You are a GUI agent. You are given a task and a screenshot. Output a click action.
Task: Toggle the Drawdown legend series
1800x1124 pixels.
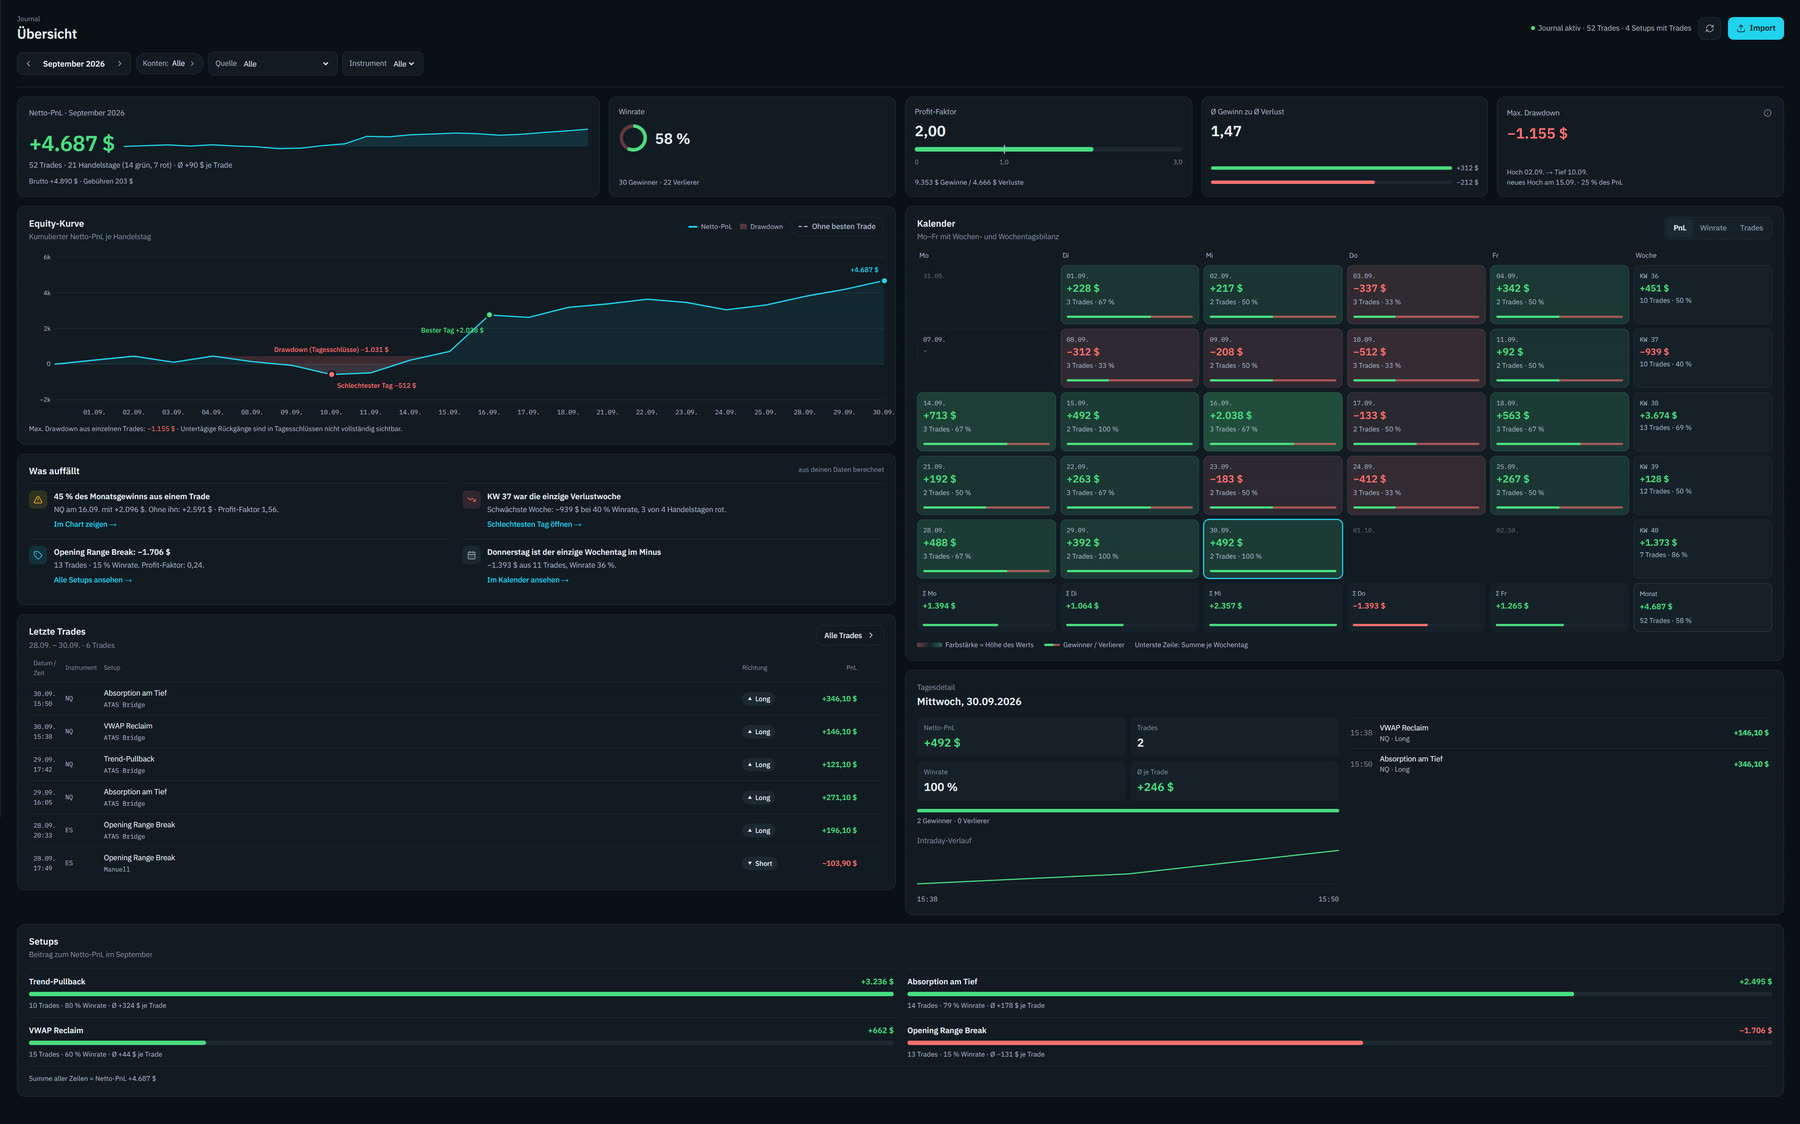coord(761,227)
